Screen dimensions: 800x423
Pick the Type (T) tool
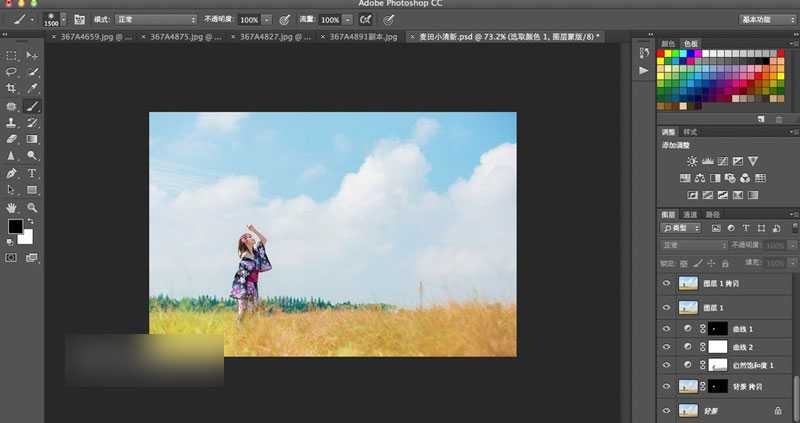[x=33, y=173]
